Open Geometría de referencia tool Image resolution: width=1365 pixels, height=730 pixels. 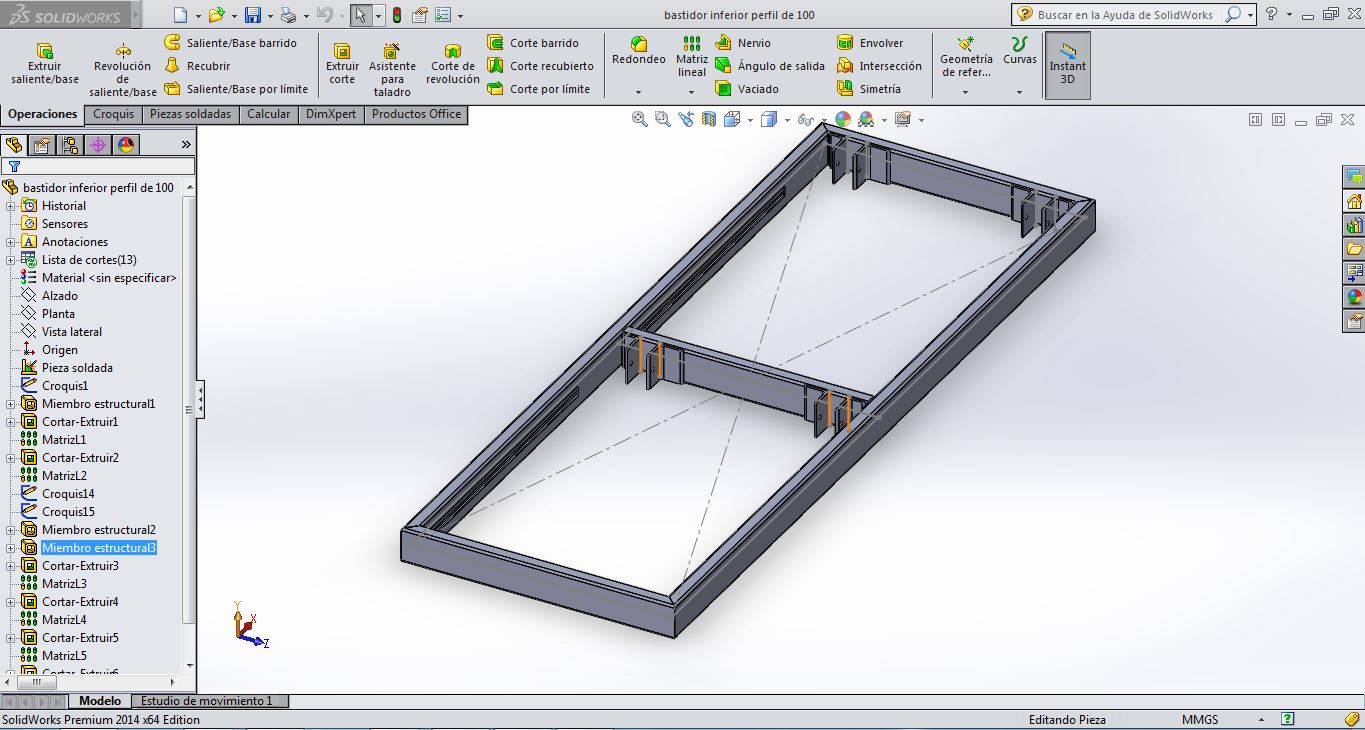(x=966, y=57)
